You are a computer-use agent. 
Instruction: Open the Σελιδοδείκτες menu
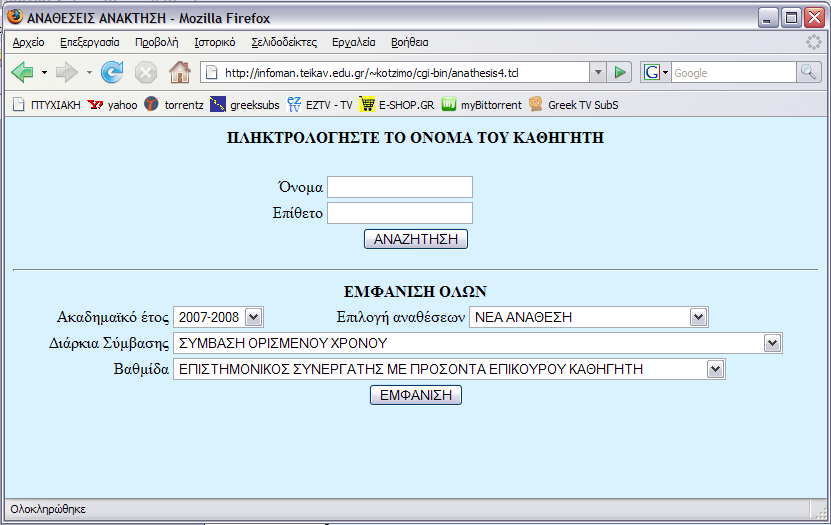pos(284,42)
